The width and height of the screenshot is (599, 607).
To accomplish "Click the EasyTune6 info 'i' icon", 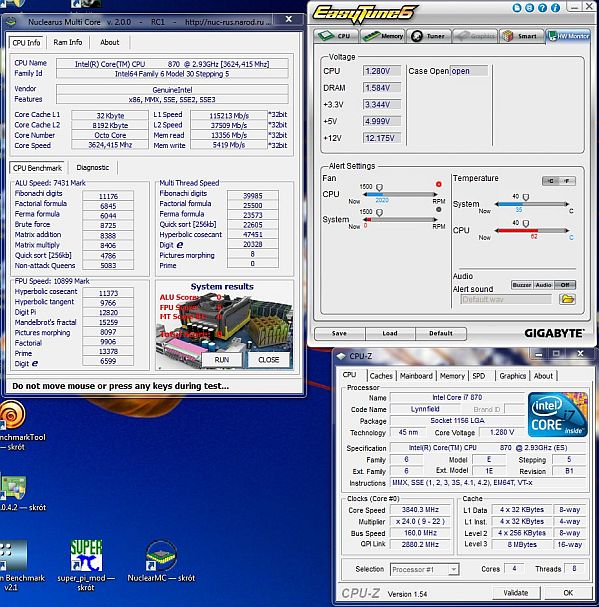I will click(x=555, y=8).
